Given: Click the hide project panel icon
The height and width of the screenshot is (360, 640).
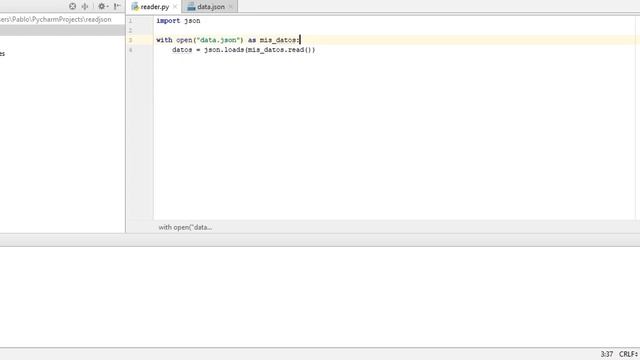Looking at the screenshot, I should [117, 6].
